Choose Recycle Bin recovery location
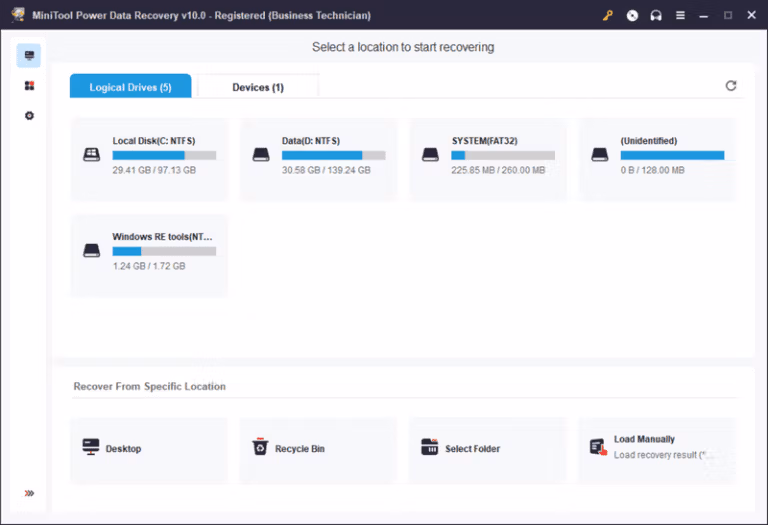The height and width of the screenshot is (525, 768). coord(318,451)
